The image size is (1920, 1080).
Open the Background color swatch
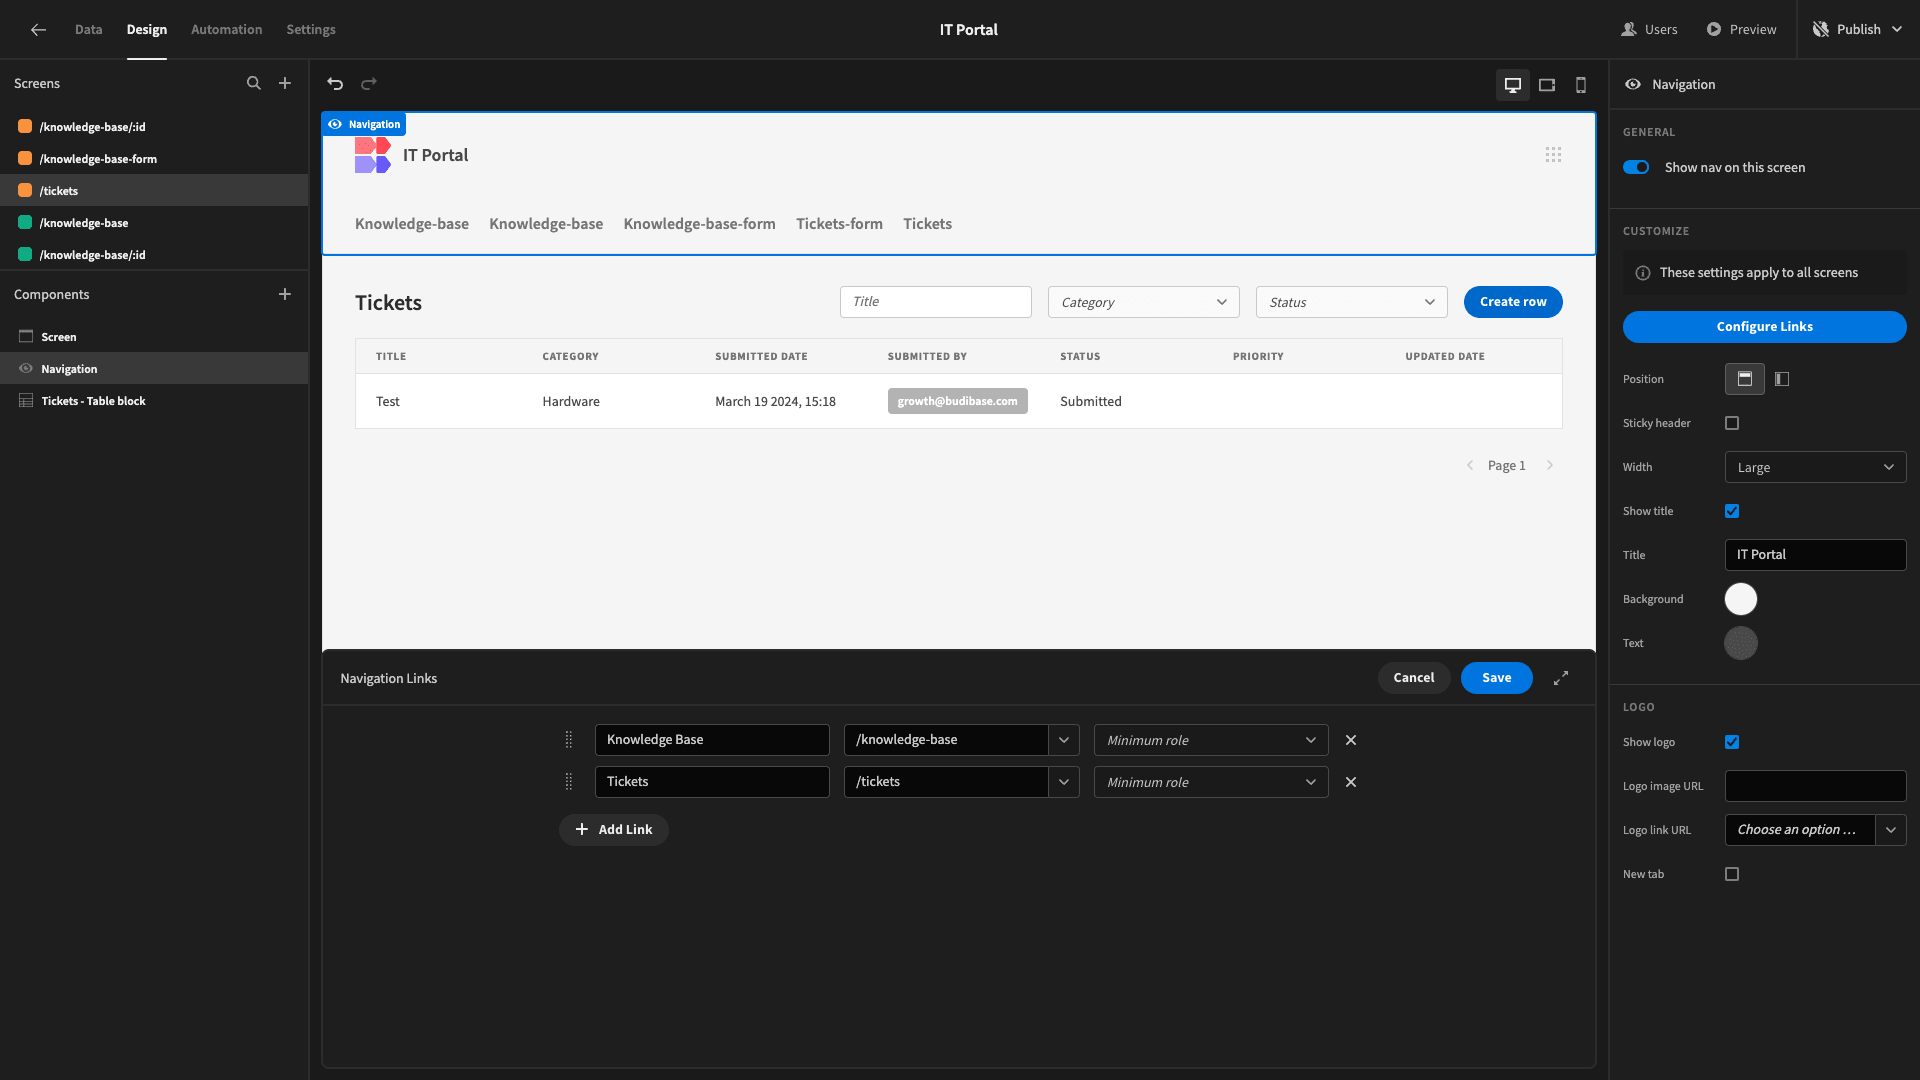pos(1741,599)
